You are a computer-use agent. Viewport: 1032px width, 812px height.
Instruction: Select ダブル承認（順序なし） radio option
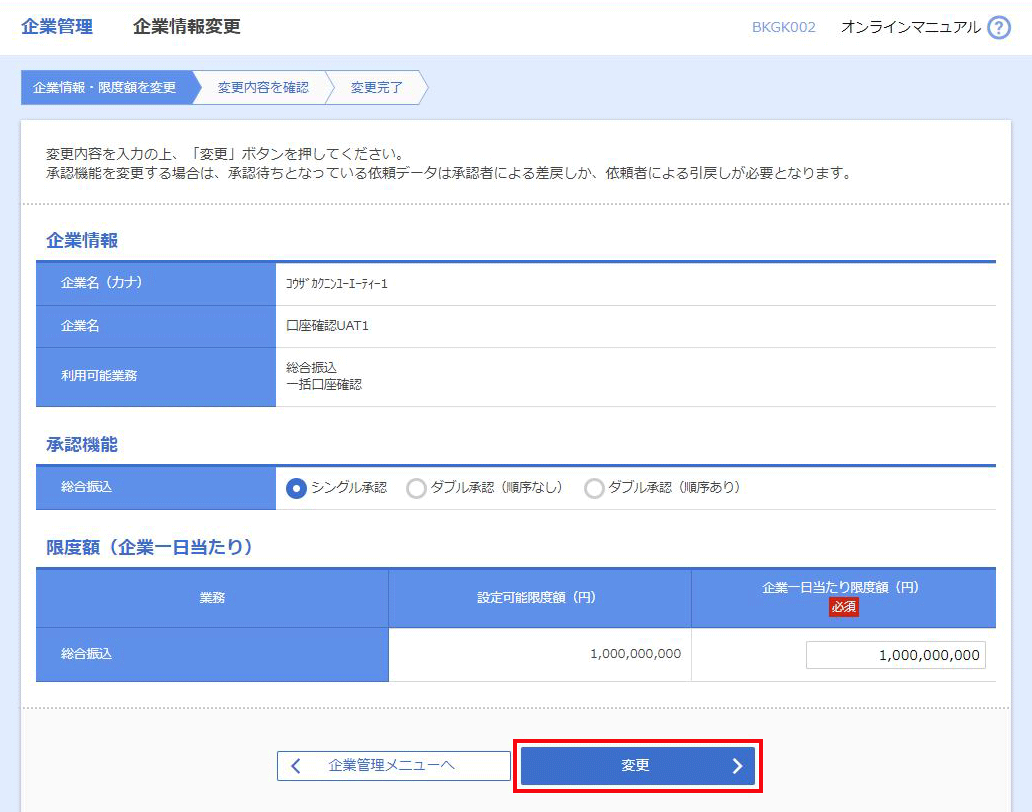pyautogui.click(x=416, y=488)
